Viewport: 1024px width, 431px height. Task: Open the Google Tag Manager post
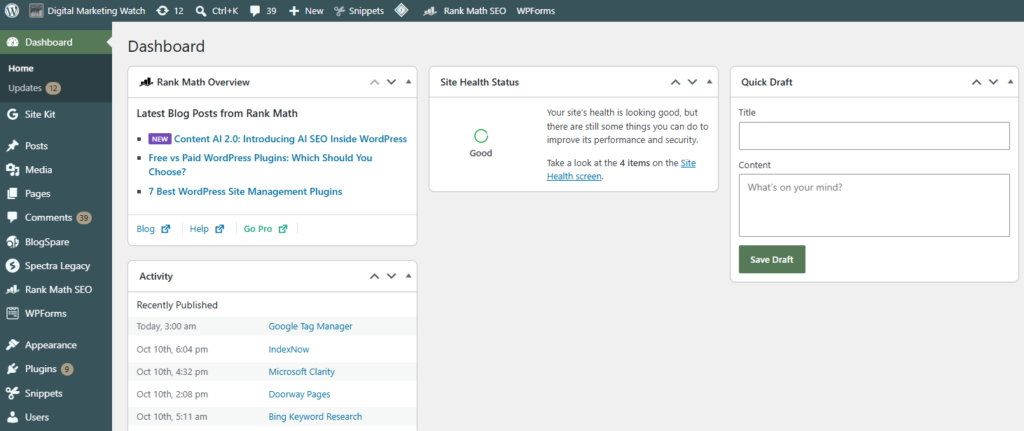coord(310,327)
